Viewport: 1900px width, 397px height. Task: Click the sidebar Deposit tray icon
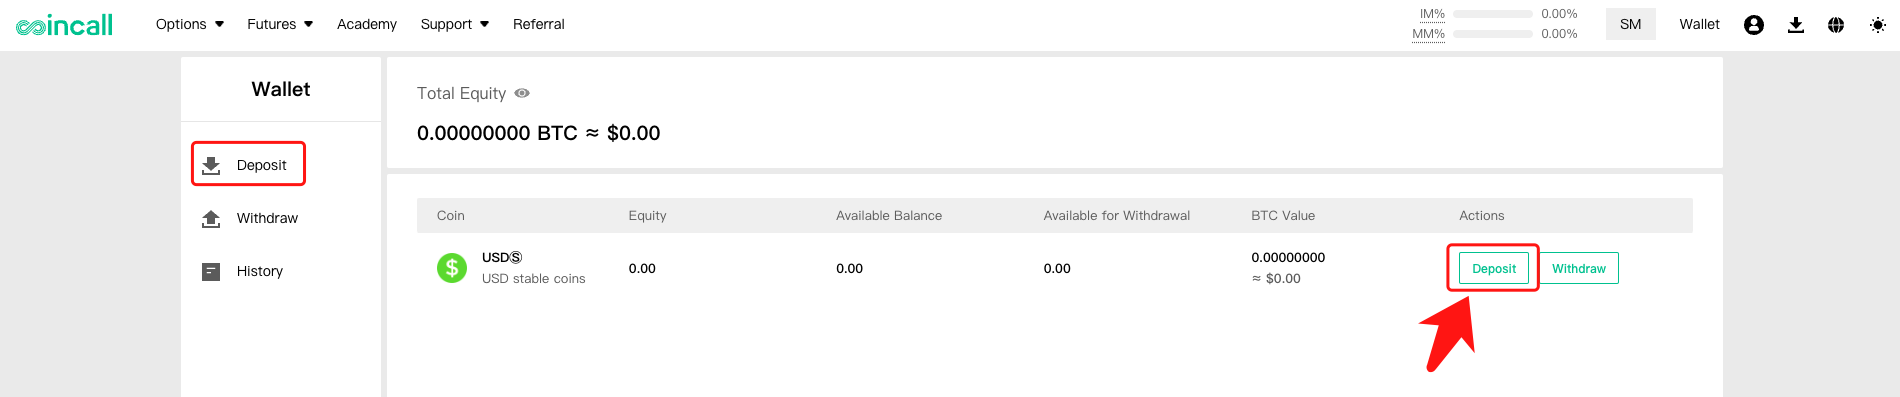(211, 165)
